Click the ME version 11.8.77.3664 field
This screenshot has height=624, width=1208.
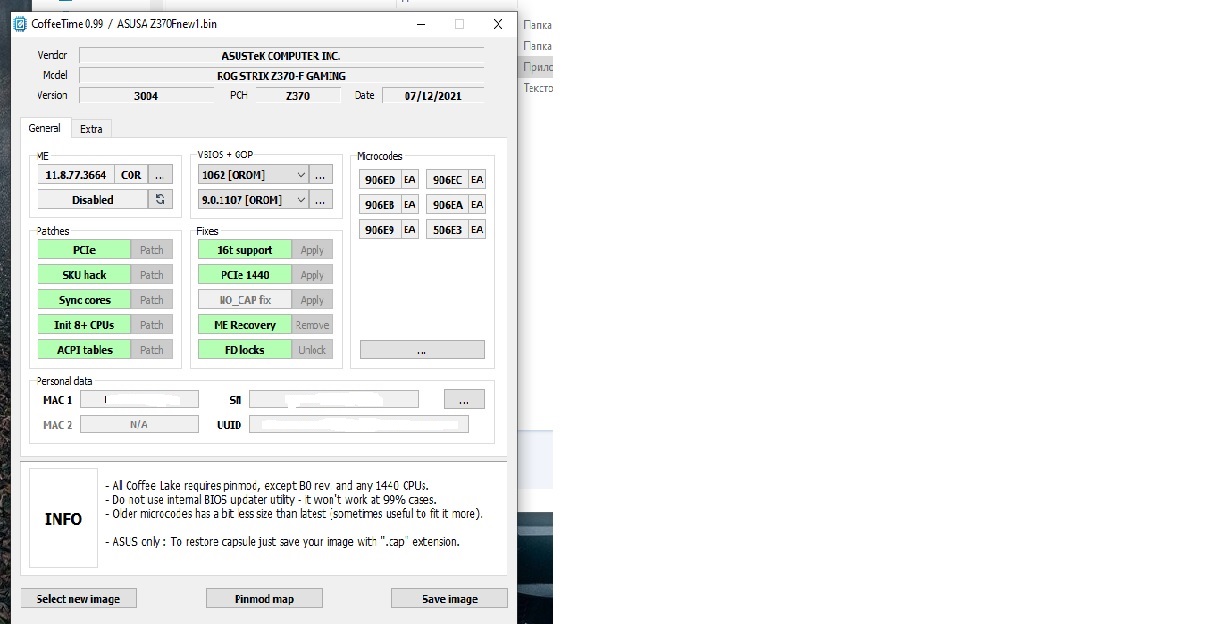(x=77, y=174)
